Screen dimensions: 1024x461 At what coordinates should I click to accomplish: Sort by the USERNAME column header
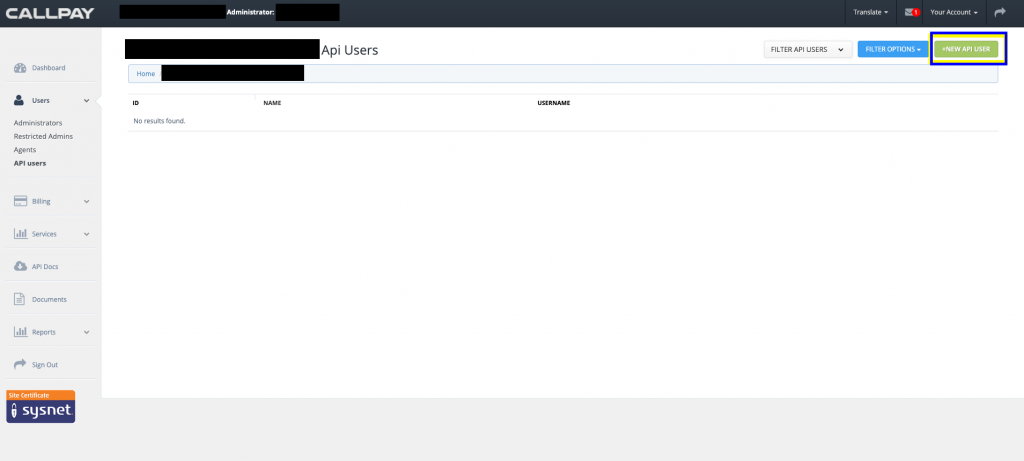point(554,103)
